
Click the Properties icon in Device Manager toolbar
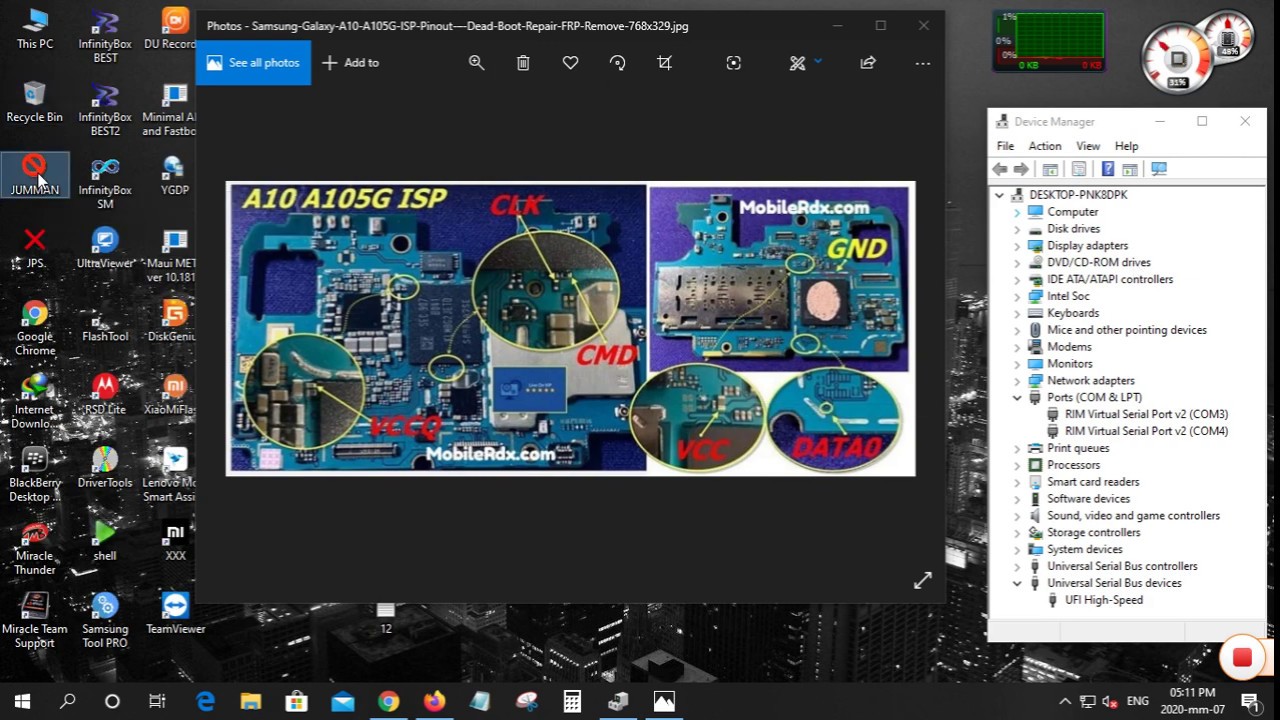click(x=1079, y=169)
